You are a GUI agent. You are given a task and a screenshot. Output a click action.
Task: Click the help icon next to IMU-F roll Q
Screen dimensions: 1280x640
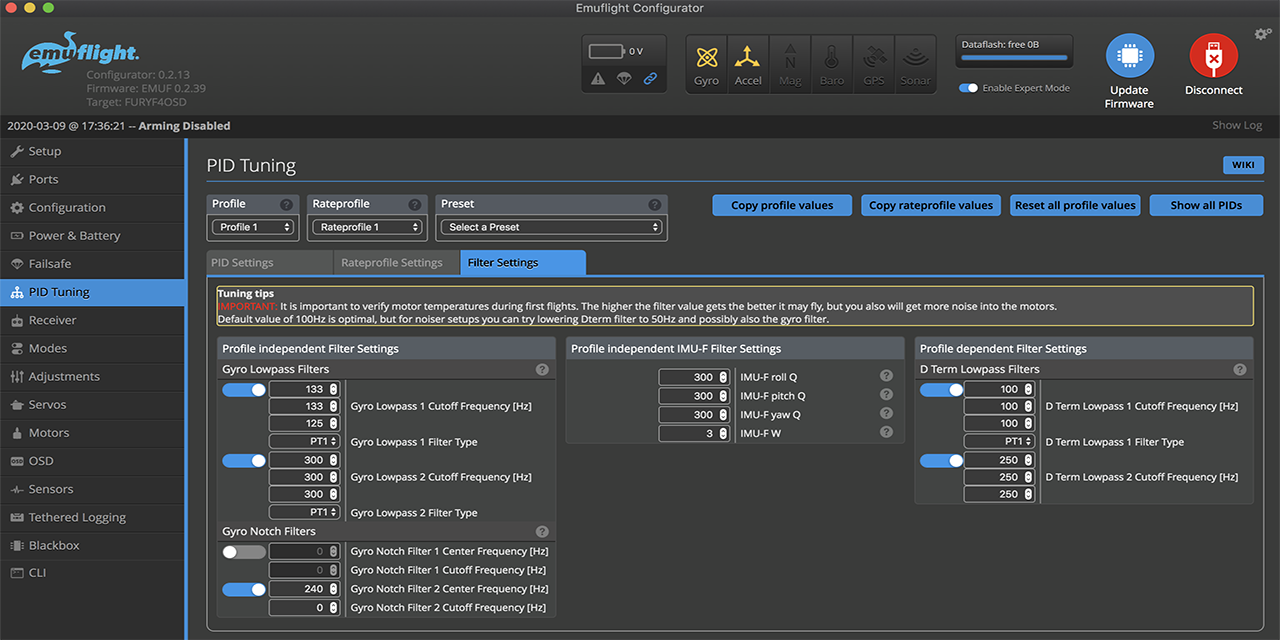pyautogui.click(x=886, y=377)
